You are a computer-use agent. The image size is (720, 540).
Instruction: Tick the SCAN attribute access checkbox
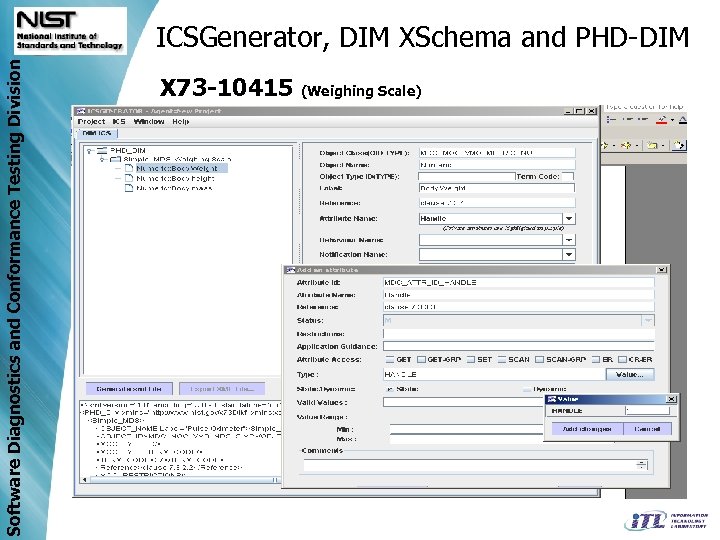(502, 360)
